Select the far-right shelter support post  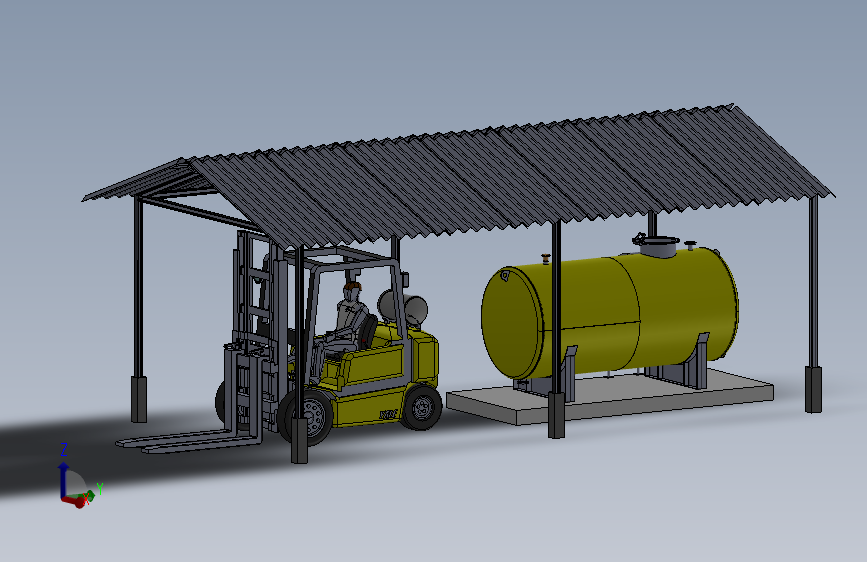pyautogui.click(x=813, y=304)
